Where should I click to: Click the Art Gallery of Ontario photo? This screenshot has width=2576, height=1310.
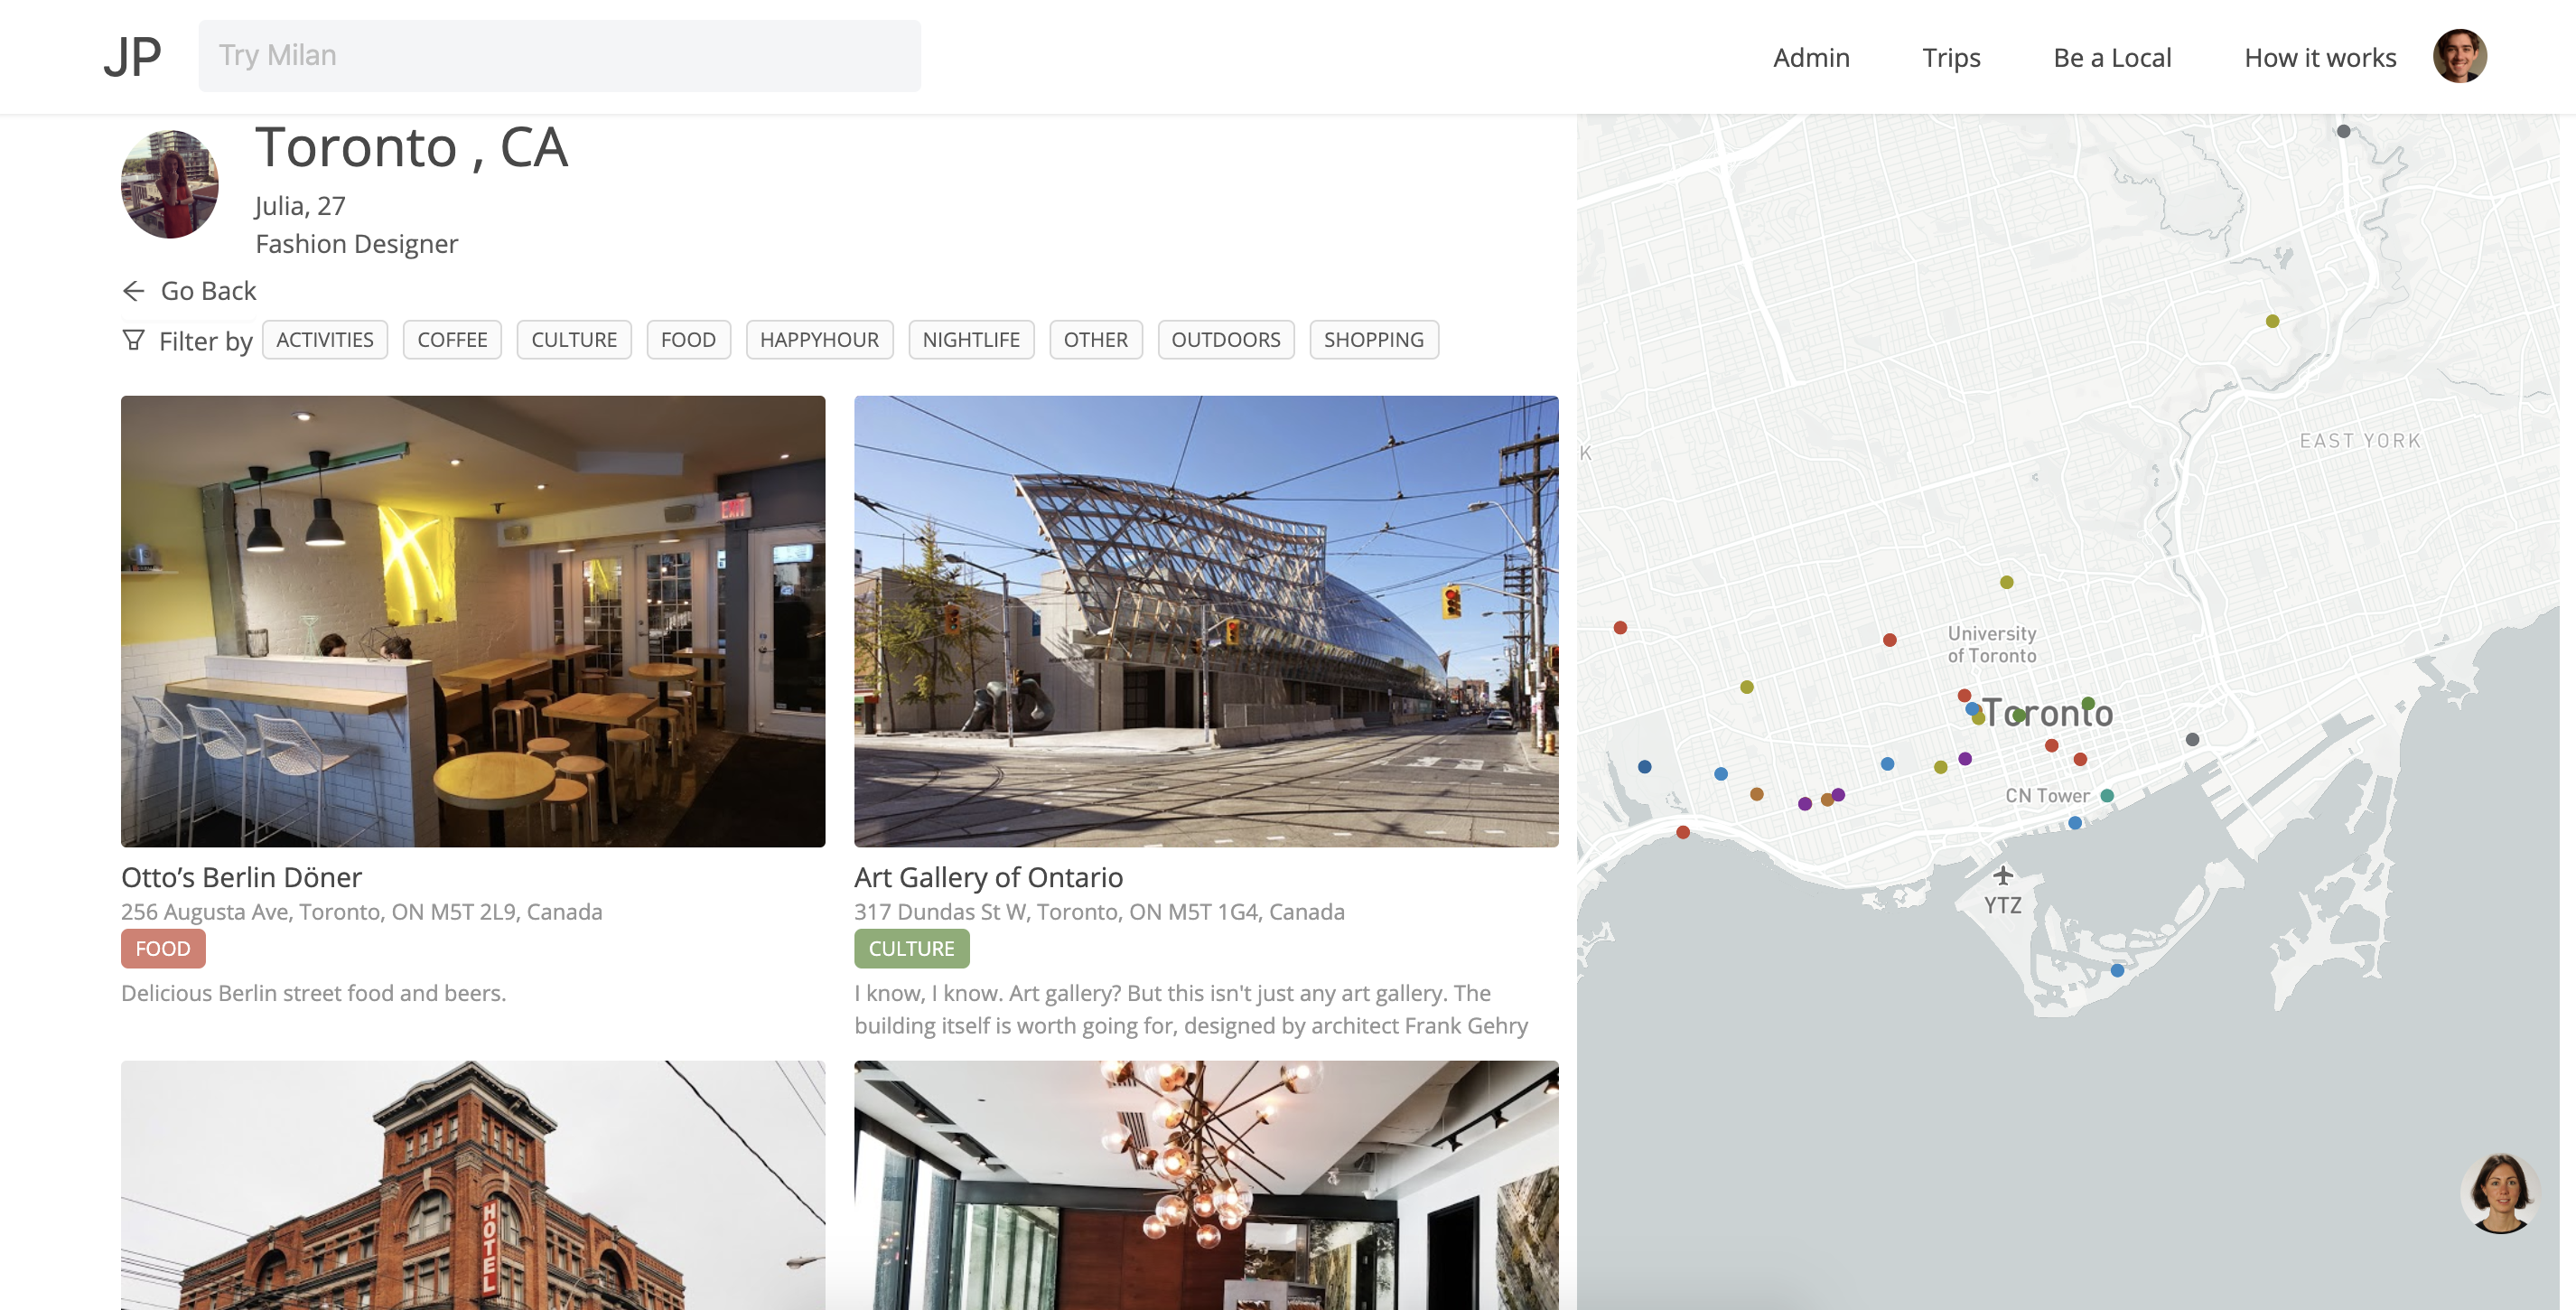[x=1205, y=620]
